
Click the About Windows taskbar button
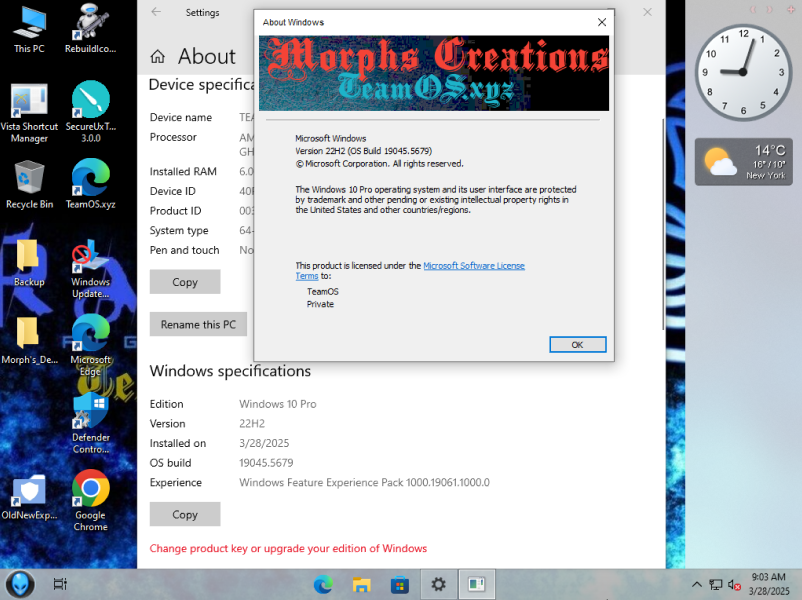coord(477,584)
